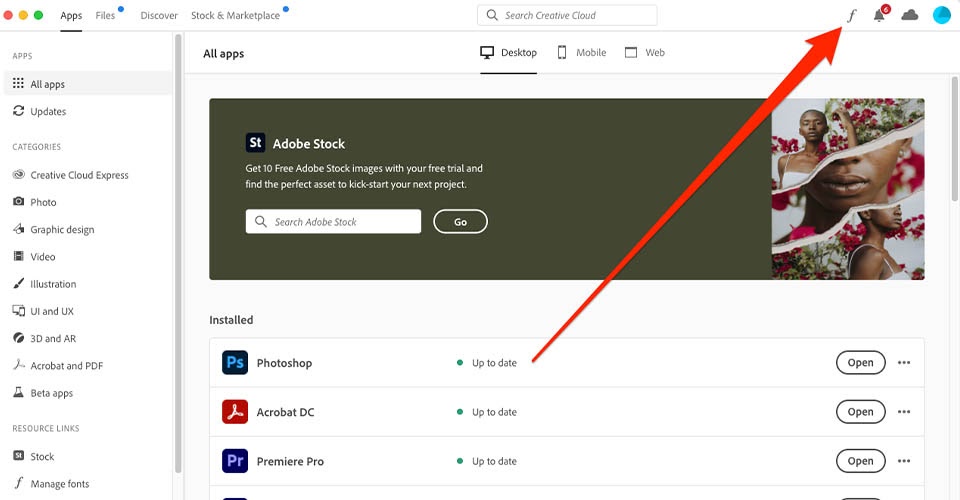
Task: Click the Photoshop Up to date status
Action: tap(487, 363)
